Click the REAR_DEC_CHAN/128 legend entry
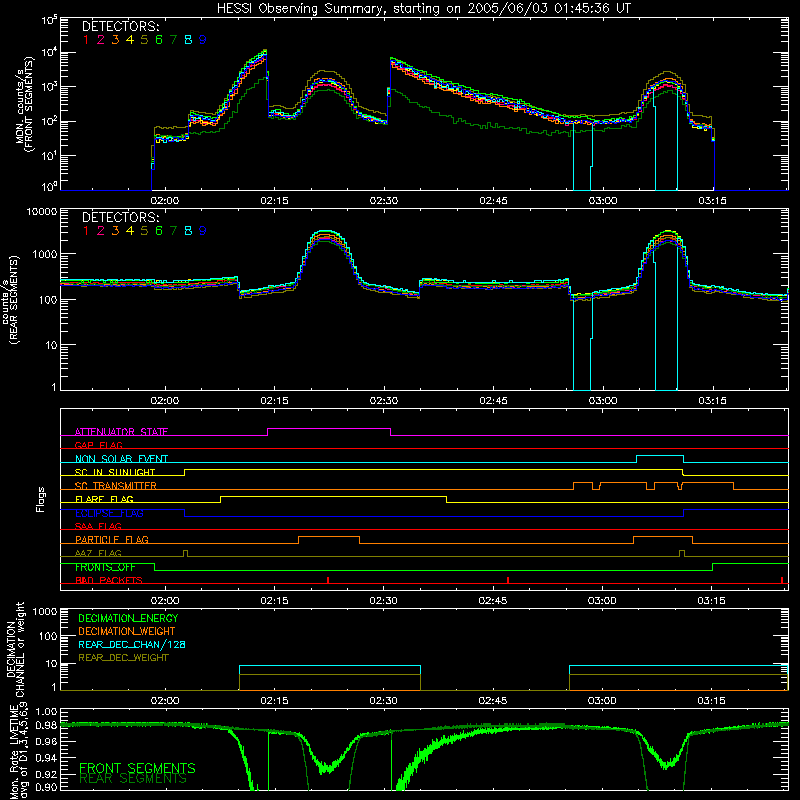The width and height of the screenshot is (800, 800). 132,644
